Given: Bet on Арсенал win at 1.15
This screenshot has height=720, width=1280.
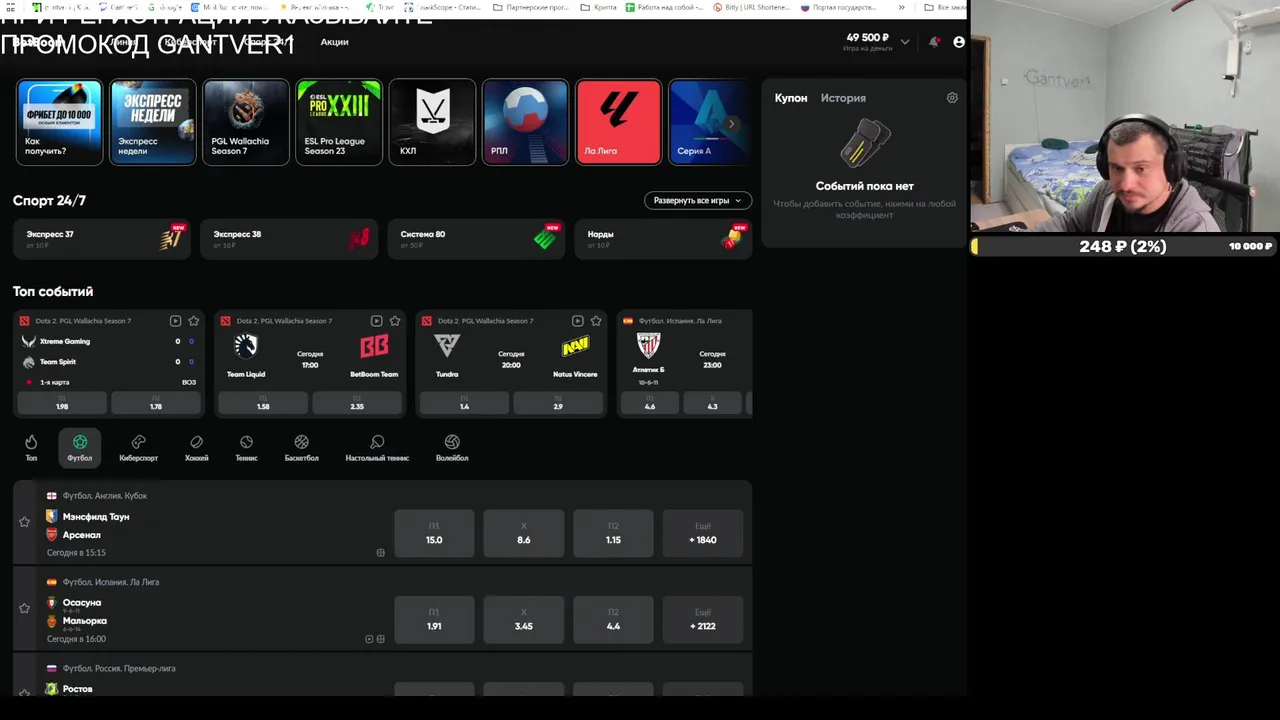Looking at the screenshot, I should tap(613, 533).
